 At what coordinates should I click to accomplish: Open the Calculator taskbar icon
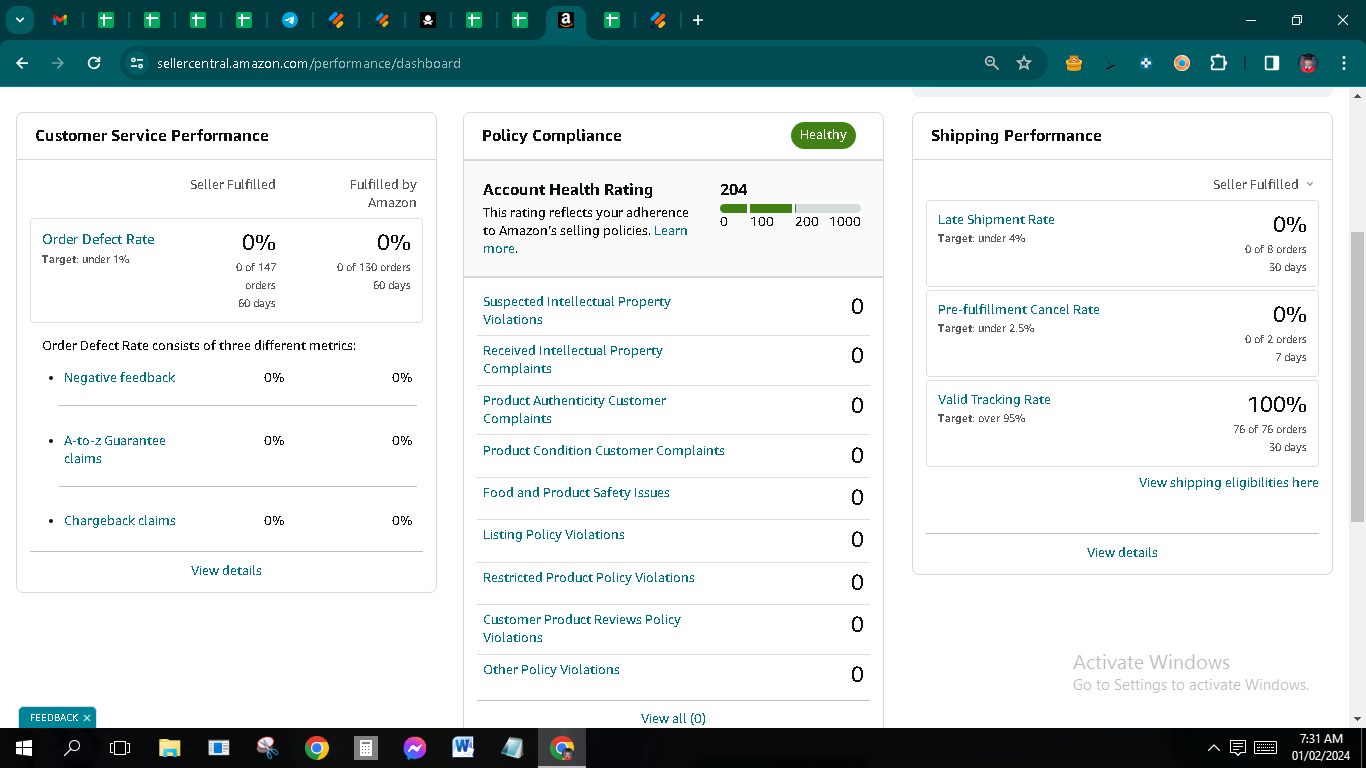(366, 748)
